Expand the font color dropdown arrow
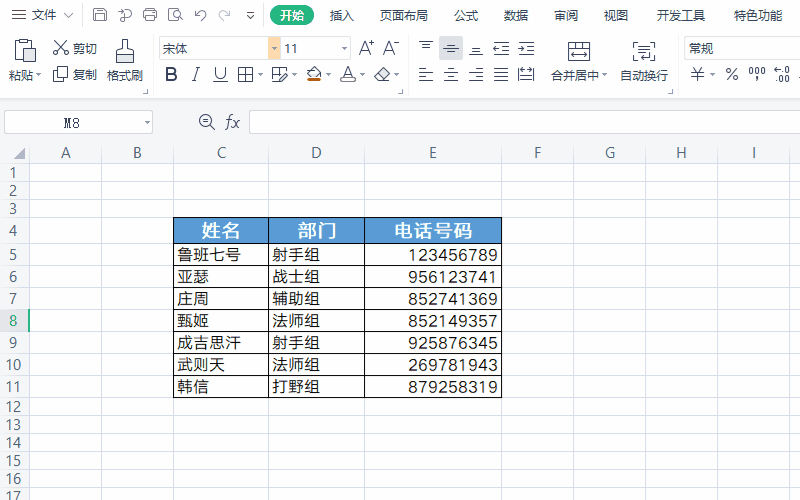Viewport: 800px width, 500px height. point(362,75)
